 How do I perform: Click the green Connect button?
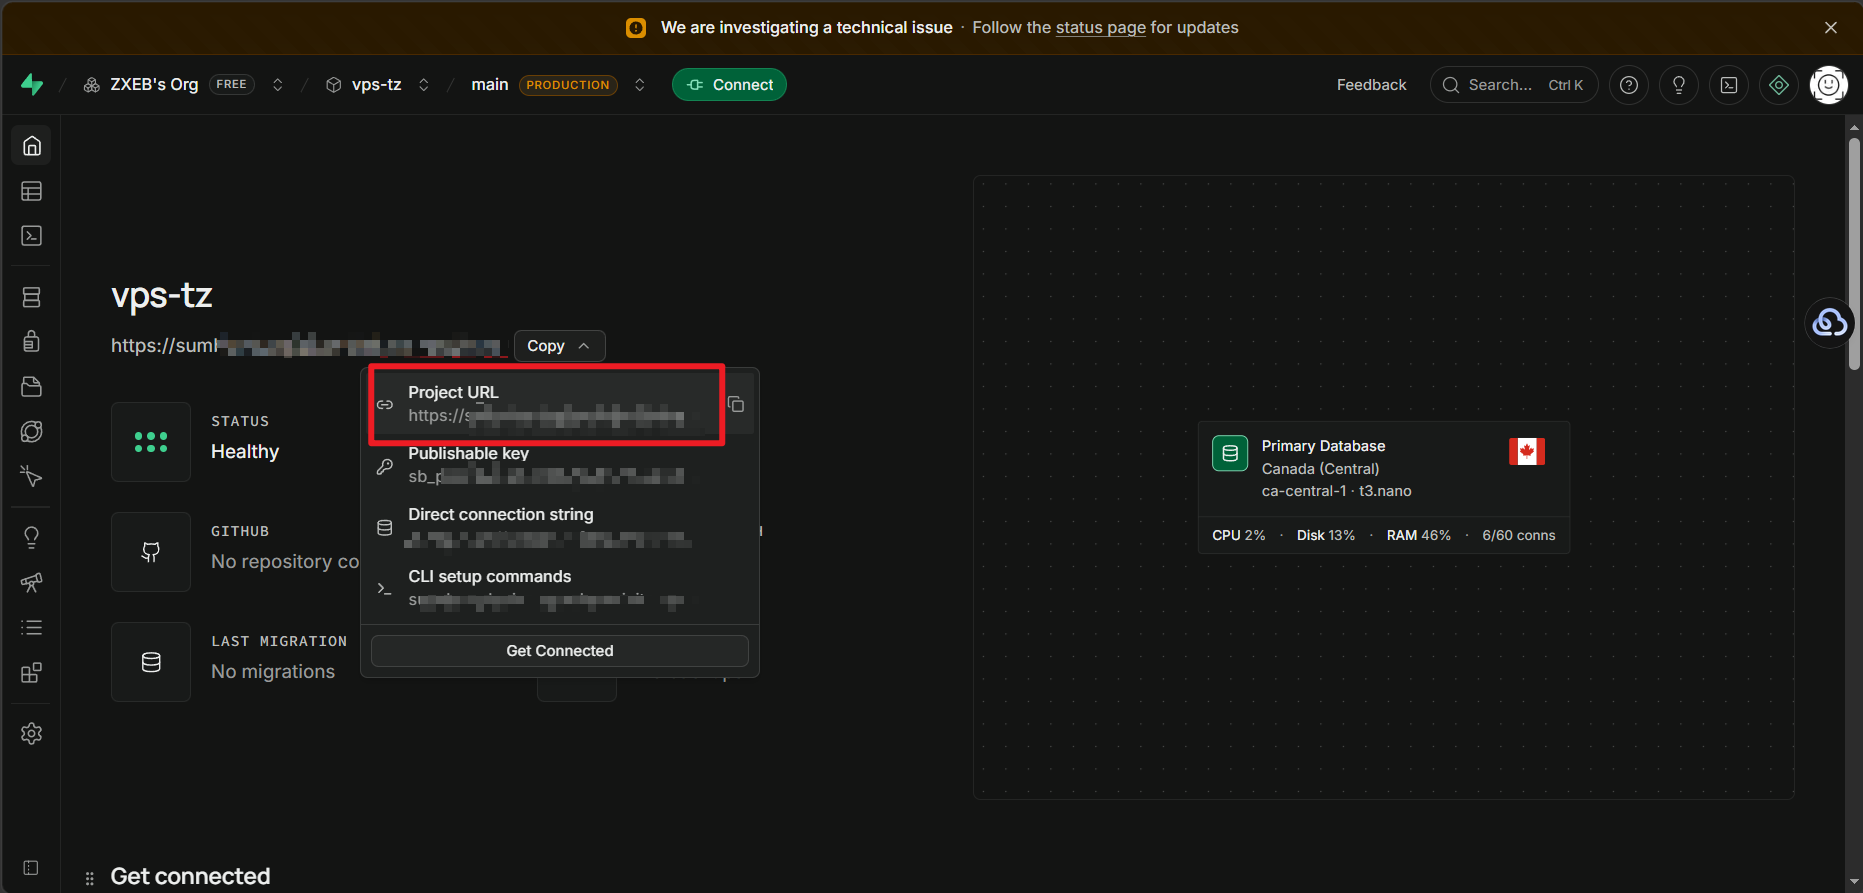[729, 85]
